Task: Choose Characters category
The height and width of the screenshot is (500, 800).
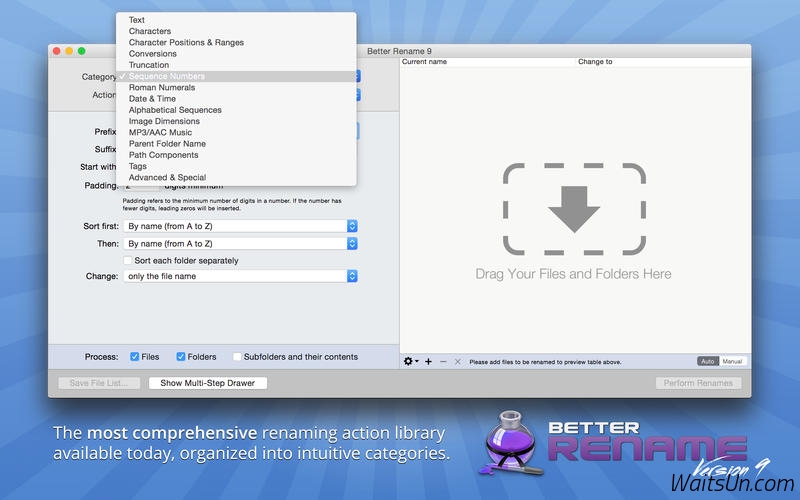Action: pyautogui.click(x=236, y=31)
